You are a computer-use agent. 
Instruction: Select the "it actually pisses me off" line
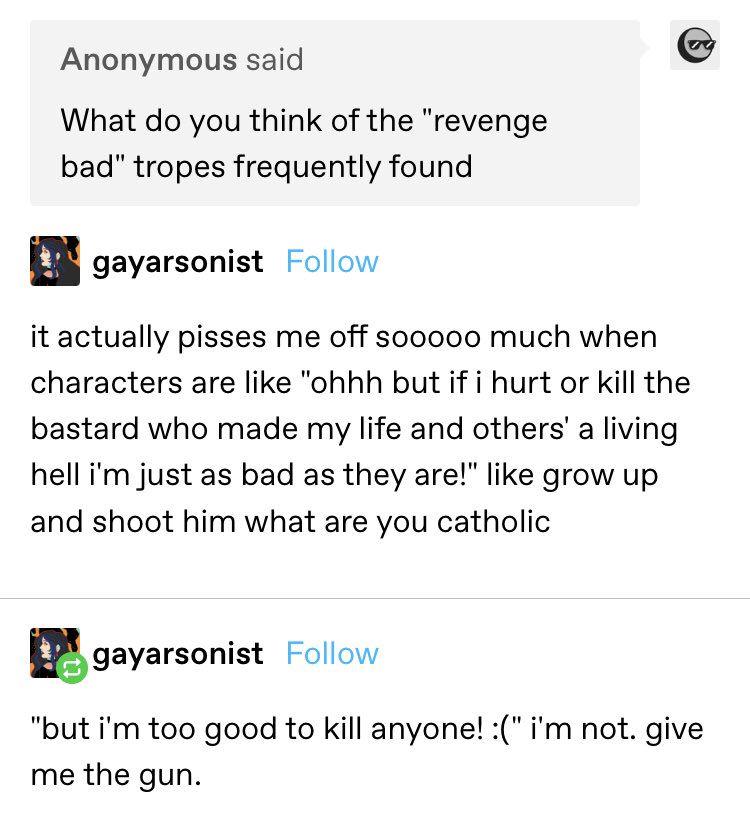click(344, 337)
